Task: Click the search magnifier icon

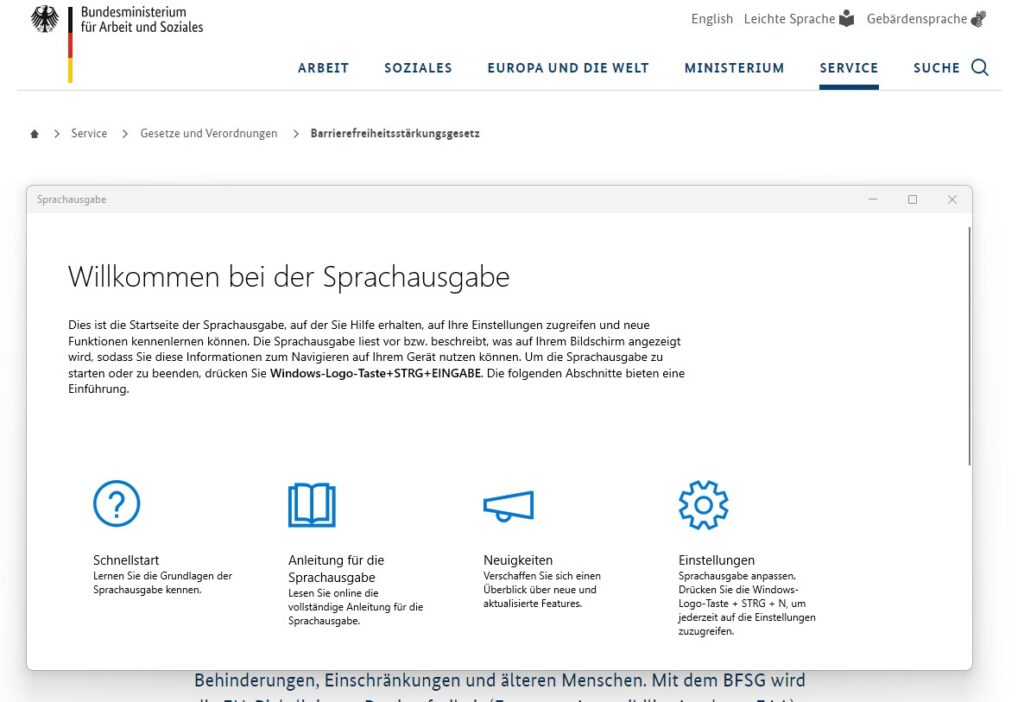Action: (x=980, y=68)
